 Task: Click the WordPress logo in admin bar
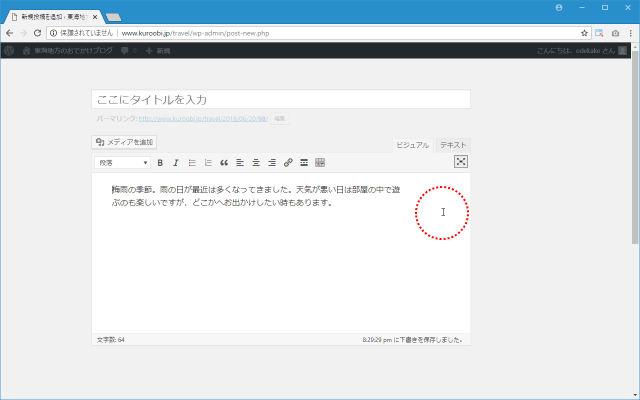[x=9, y=51]
